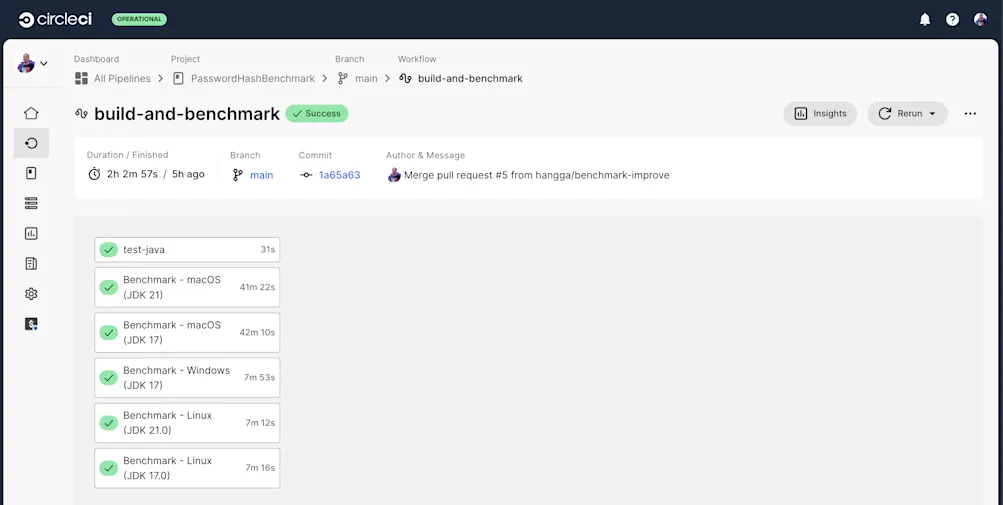Click the workflow icon beside build-and-benchmark title

coord(81,114)
